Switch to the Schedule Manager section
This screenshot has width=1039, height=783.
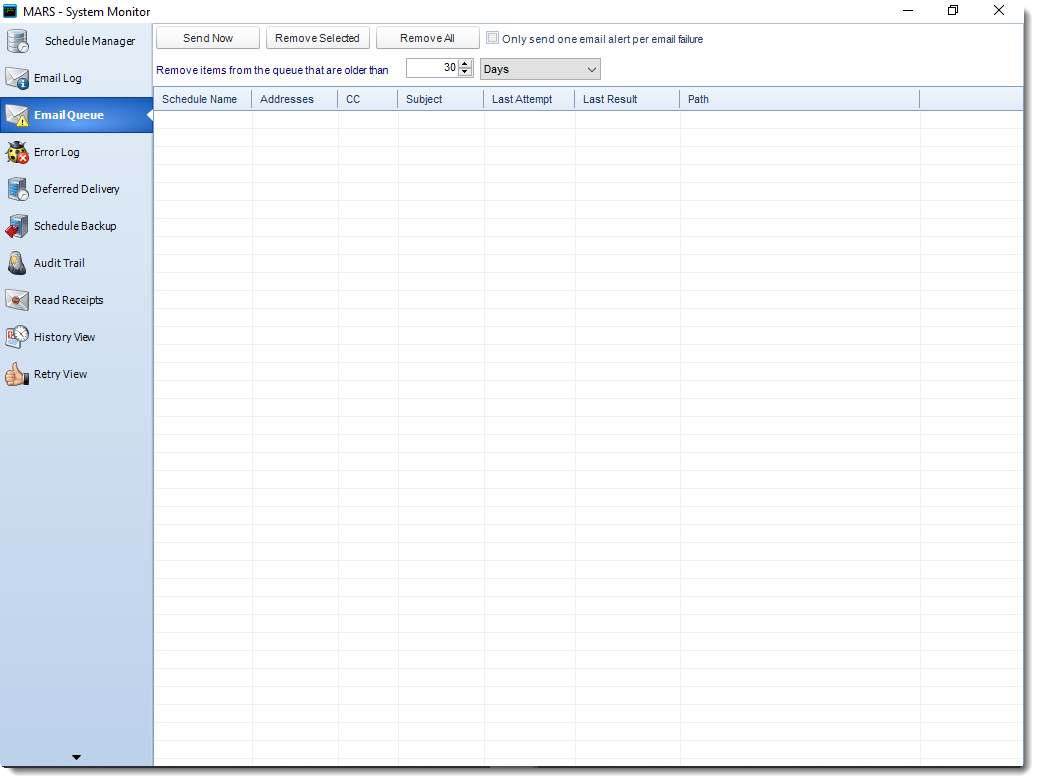(x=90, y=41)
